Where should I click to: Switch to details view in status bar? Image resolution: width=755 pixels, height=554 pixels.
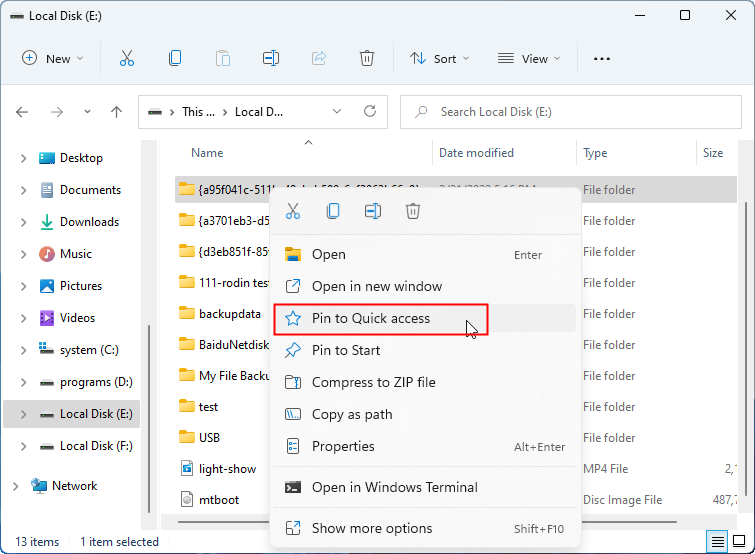(718, 542)
